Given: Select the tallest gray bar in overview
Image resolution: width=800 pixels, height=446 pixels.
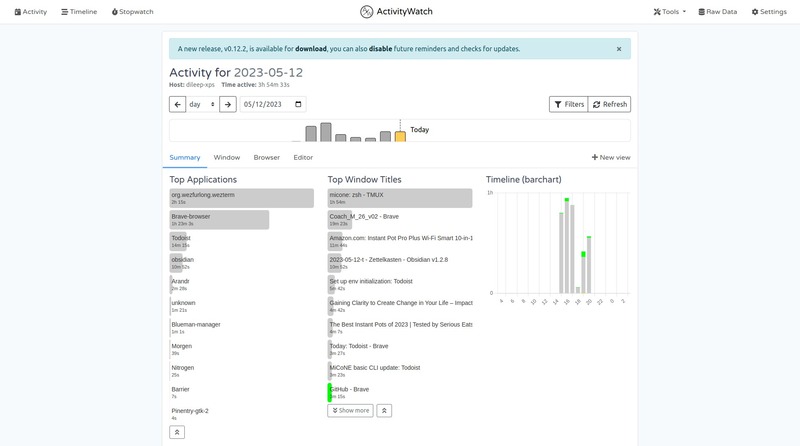Looking at the screenshot, I should point(326,132).
